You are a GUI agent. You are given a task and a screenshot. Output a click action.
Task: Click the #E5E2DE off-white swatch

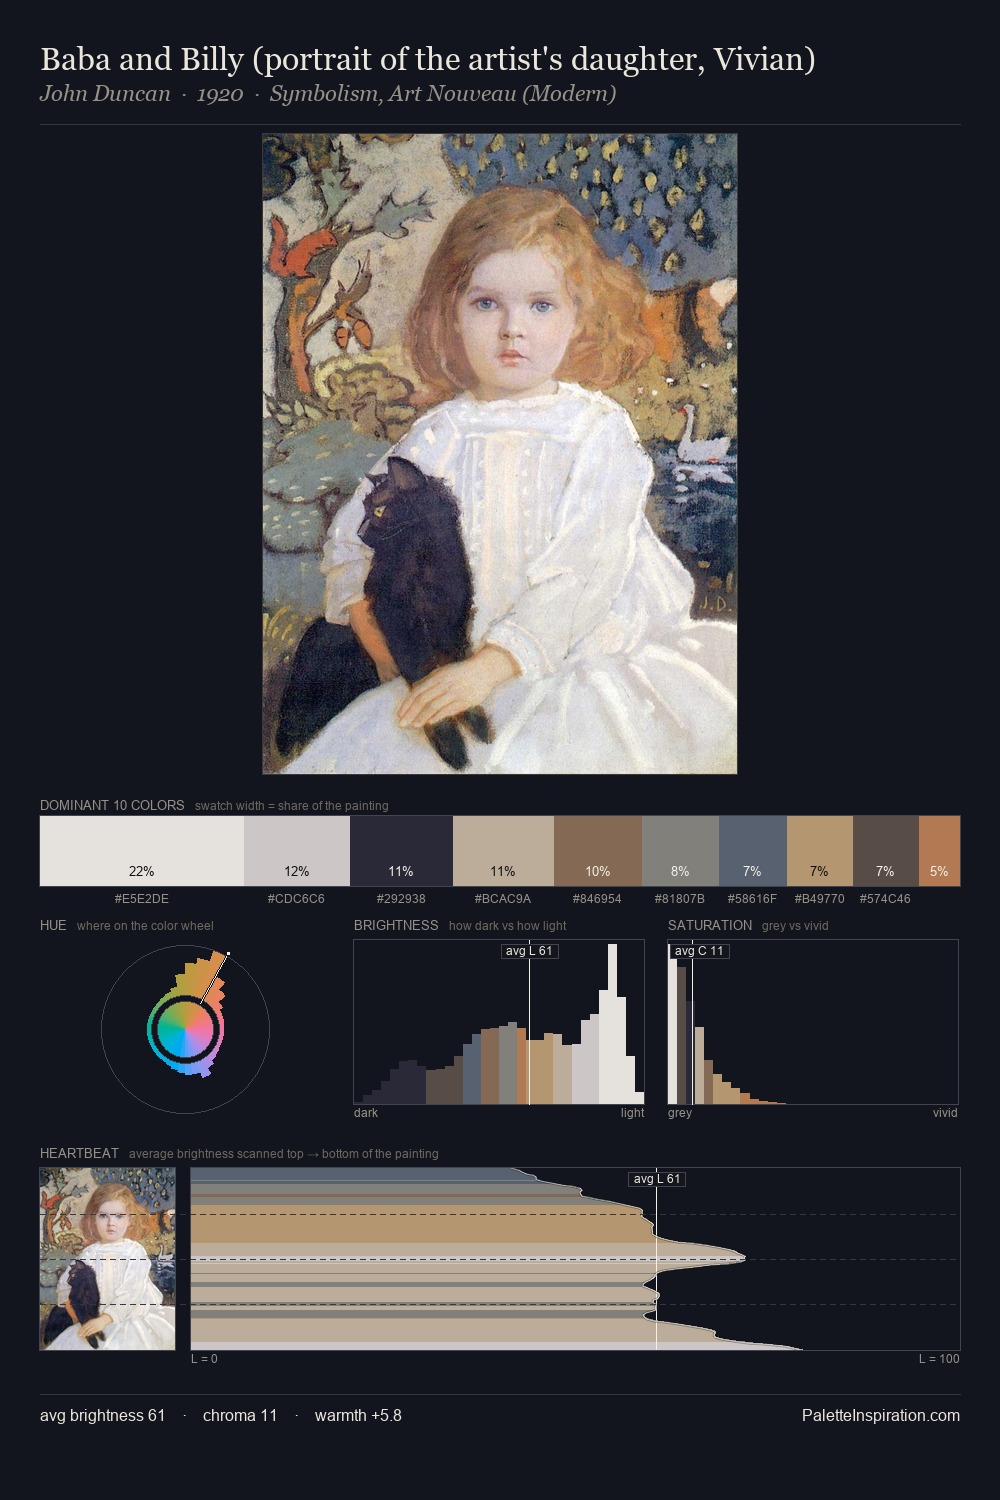[x=142, y=851]
